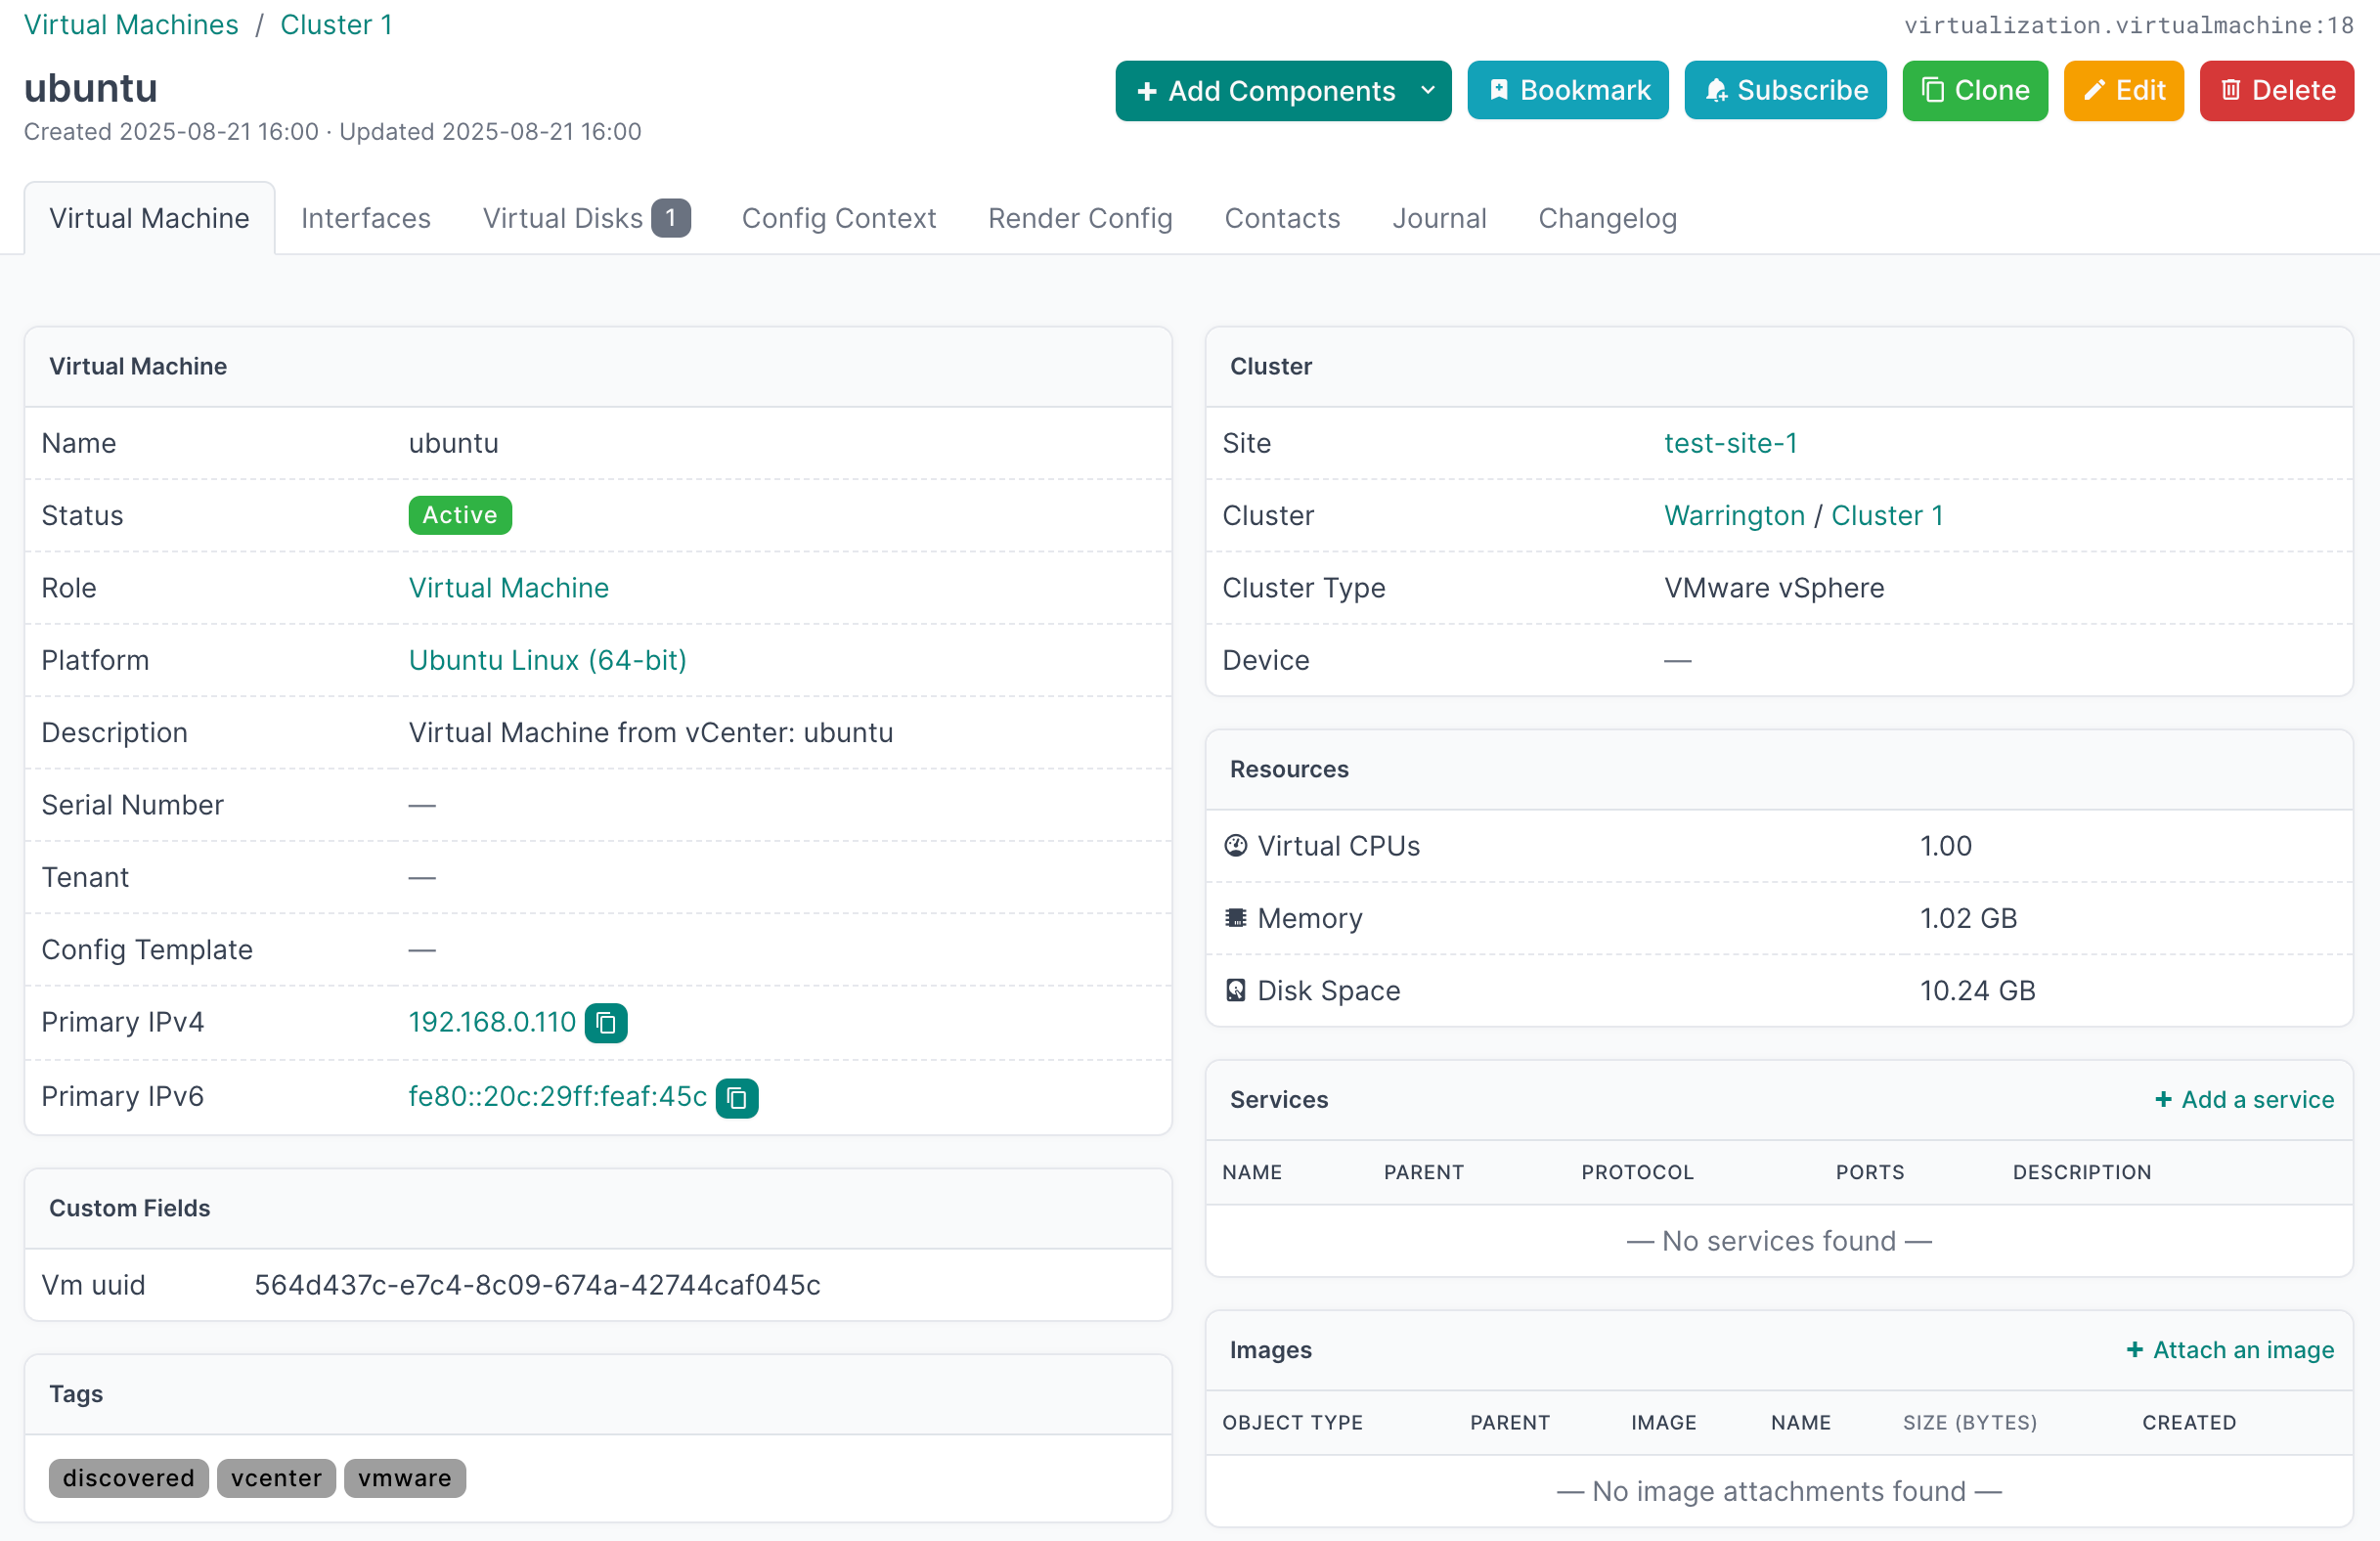This screenshot has height=1541, width=2380.
Task: Open the Ubuntu Linux (64-bit) platform link
Action: coord(547,660)
